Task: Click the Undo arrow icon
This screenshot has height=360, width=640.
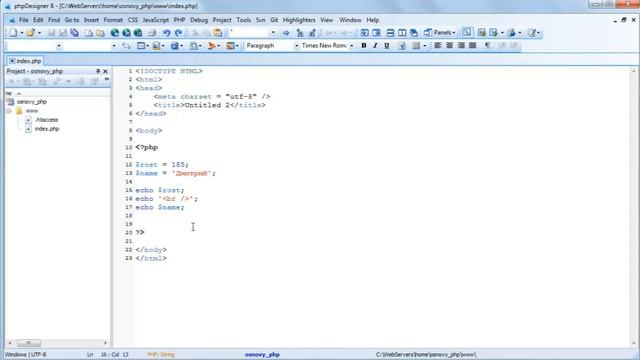Action: pos(167,33)
